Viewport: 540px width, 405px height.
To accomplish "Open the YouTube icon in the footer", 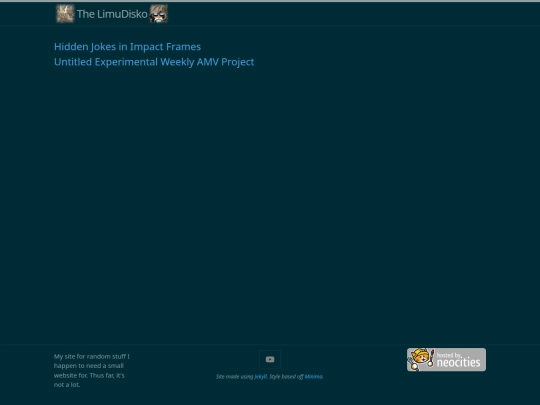I will coord(270,360).
